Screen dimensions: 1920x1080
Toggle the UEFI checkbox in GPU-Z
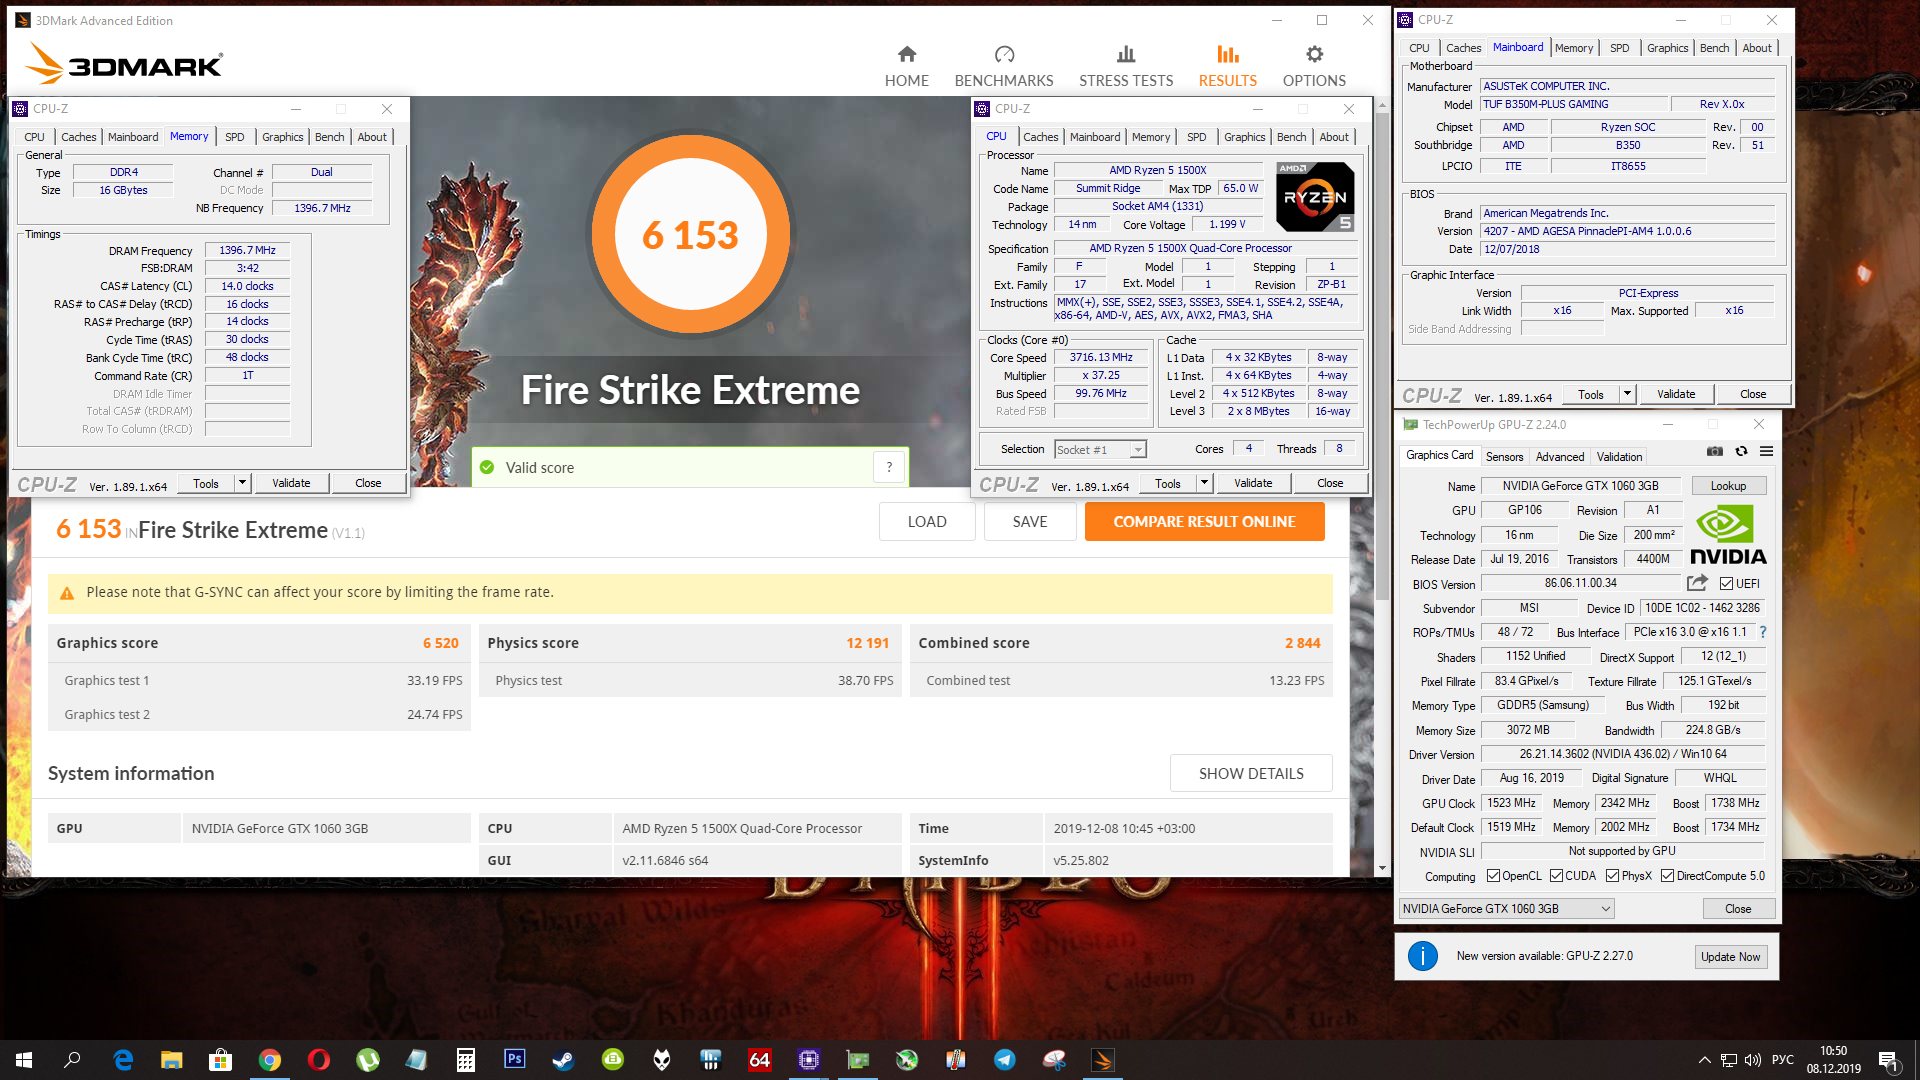pyautogui.click(x=1726, y=584)
